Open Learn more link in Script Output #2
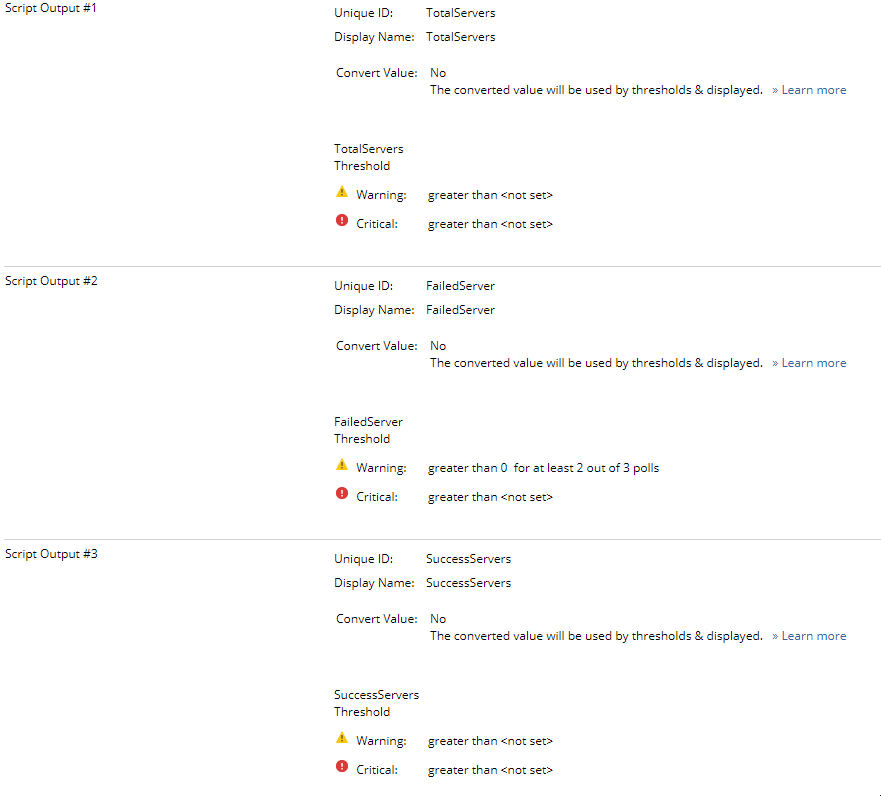The height and width of the screenshot is (796, 881). [x=813, y=363]
